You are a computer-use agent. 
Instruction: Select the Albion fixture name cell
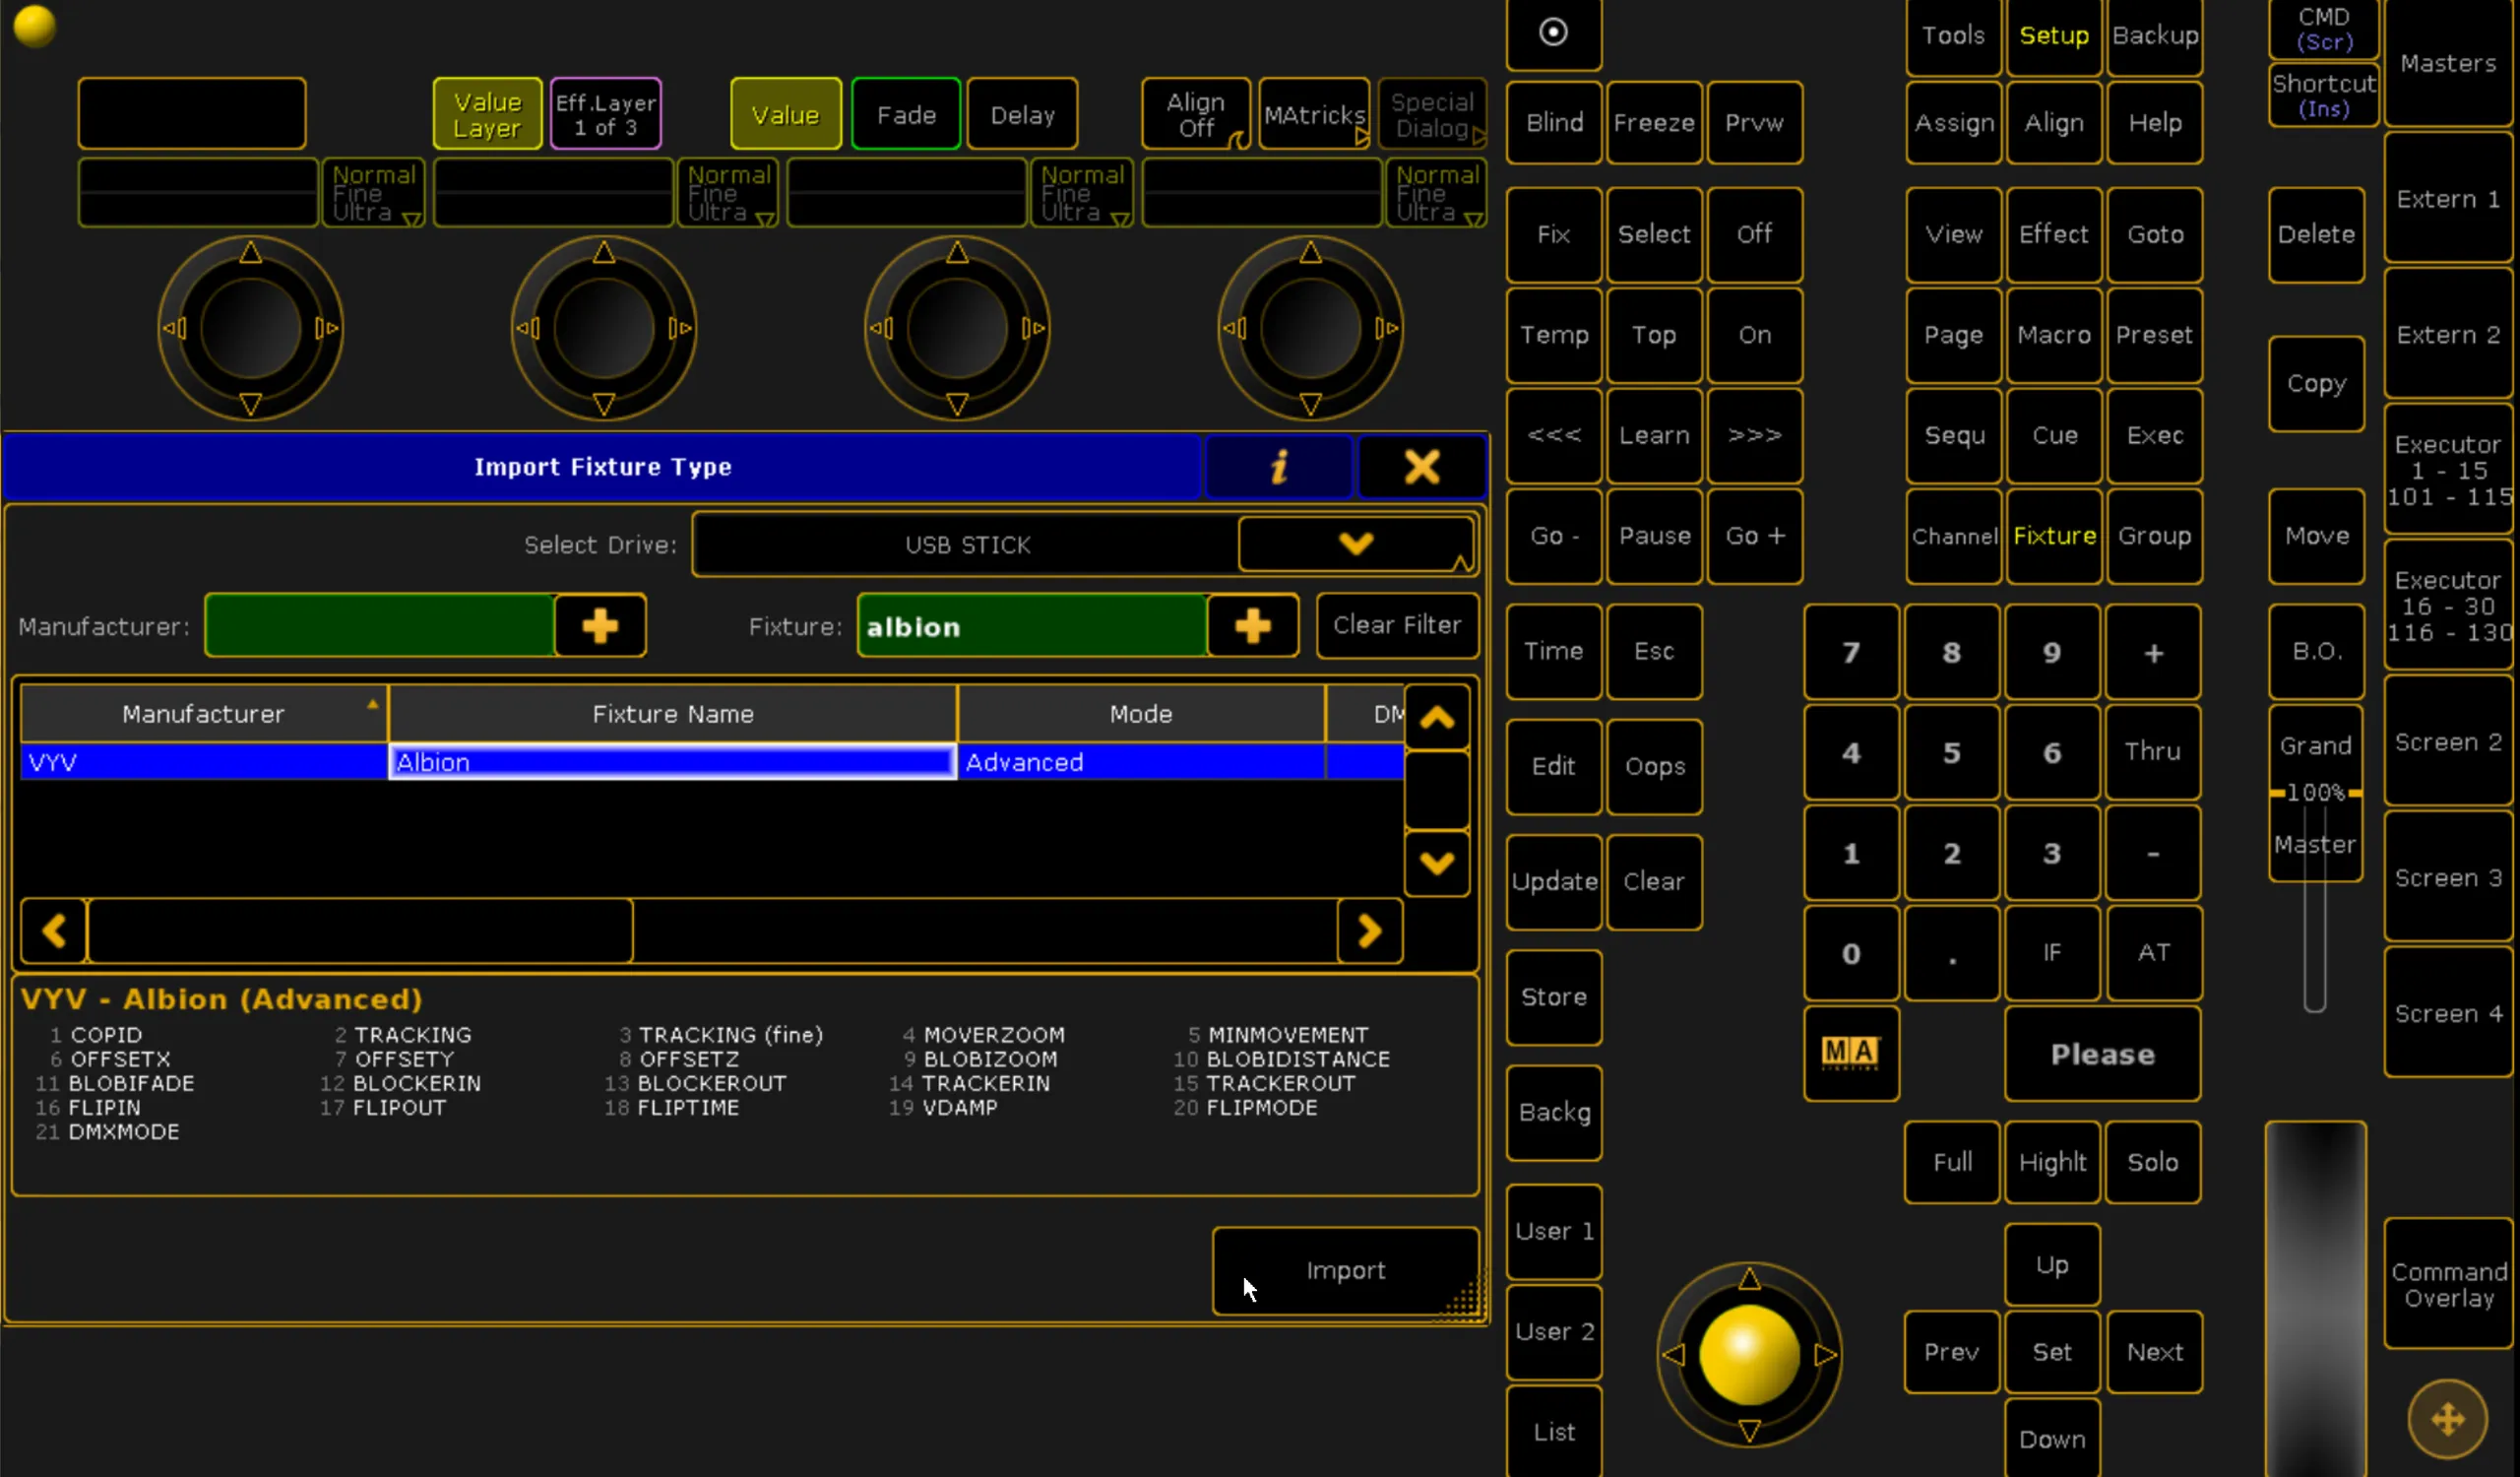(672, 762)
